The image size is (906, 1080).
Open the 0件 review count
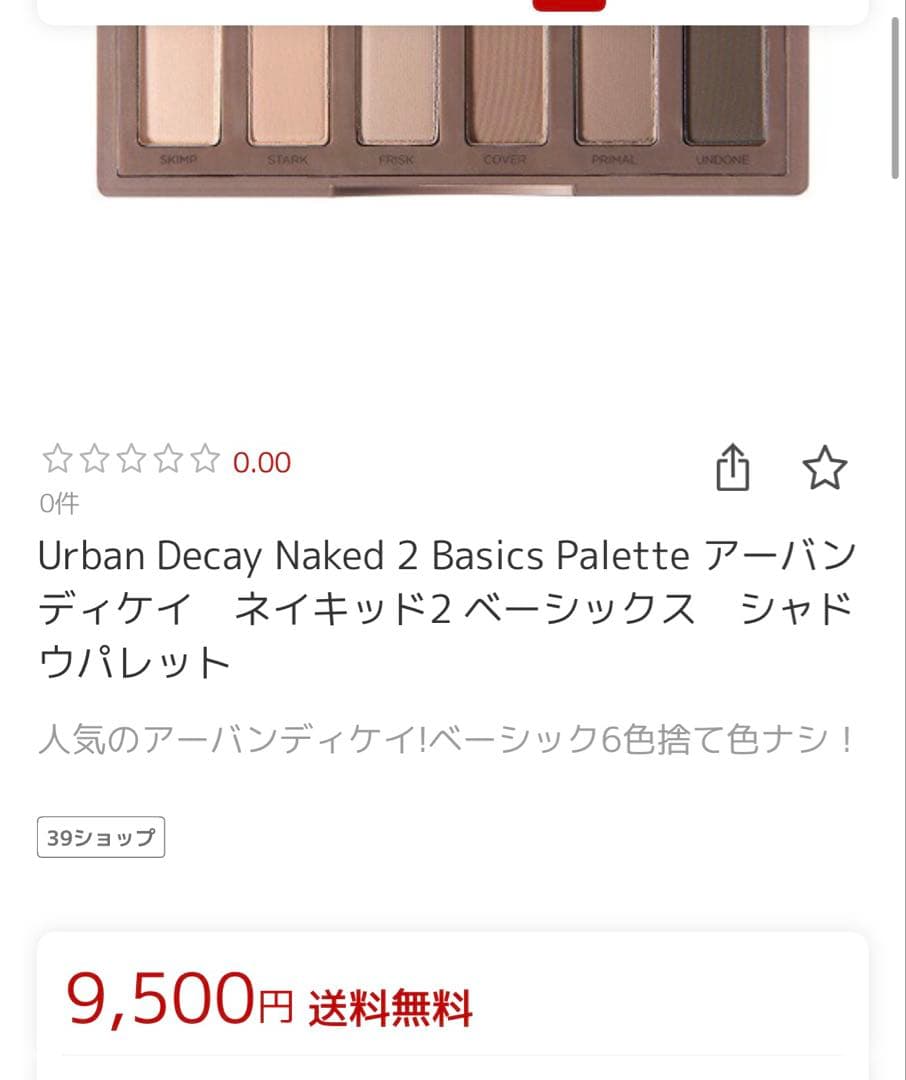[x=59, y=503]
